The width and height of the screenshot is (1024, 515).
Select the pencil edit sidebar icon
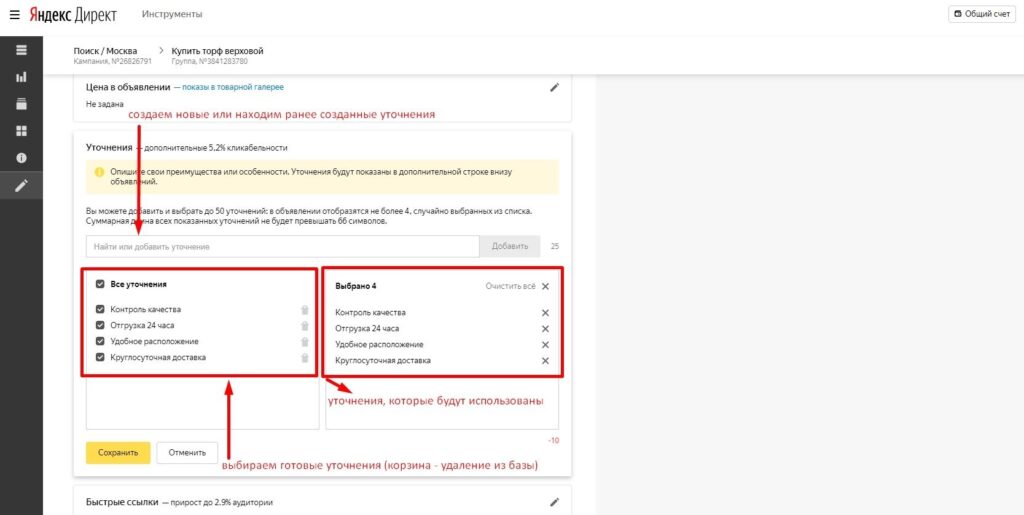coord(21,186)
